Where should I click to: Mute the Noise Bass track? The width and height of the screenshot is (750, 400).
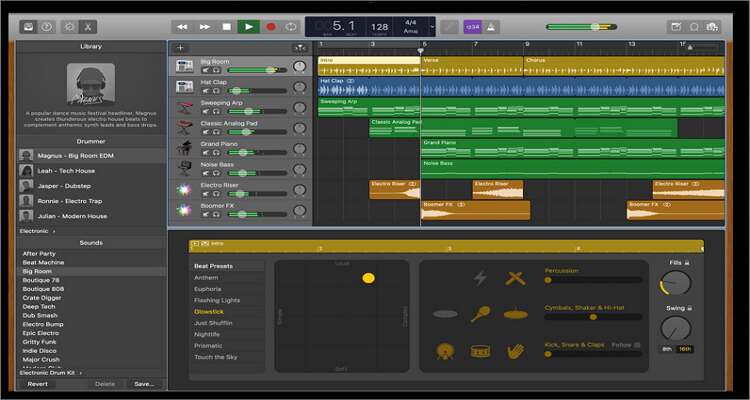point(206,173)
